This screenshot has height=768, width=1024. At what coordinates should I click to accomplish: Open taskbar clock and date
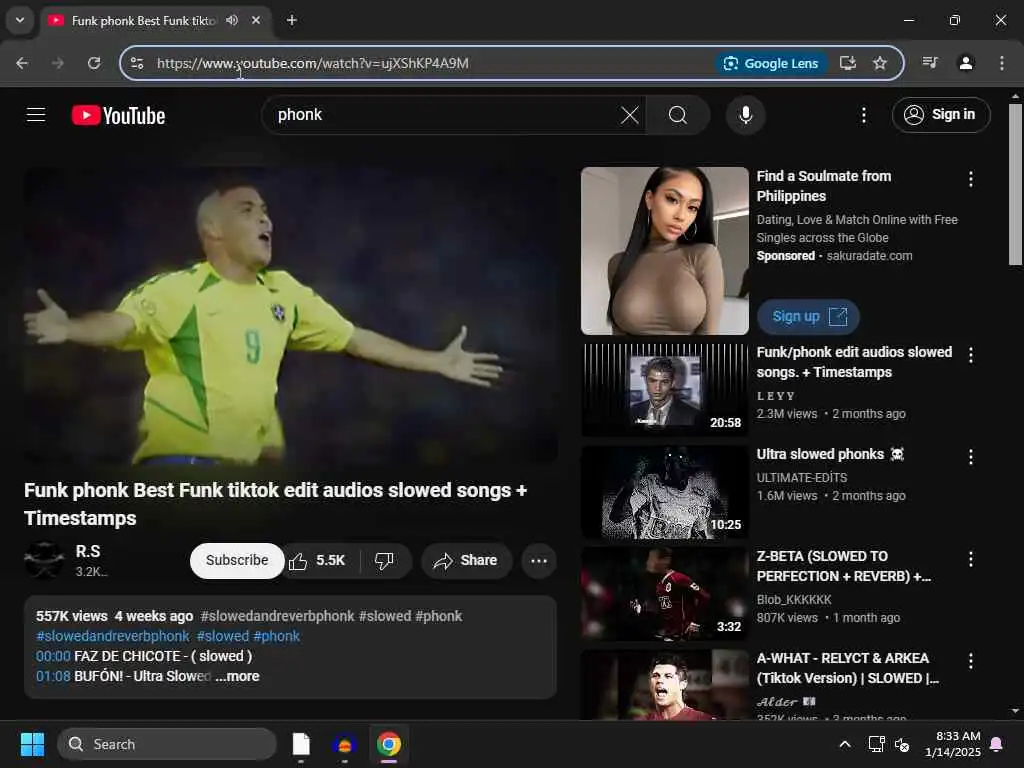coord(953,744)
